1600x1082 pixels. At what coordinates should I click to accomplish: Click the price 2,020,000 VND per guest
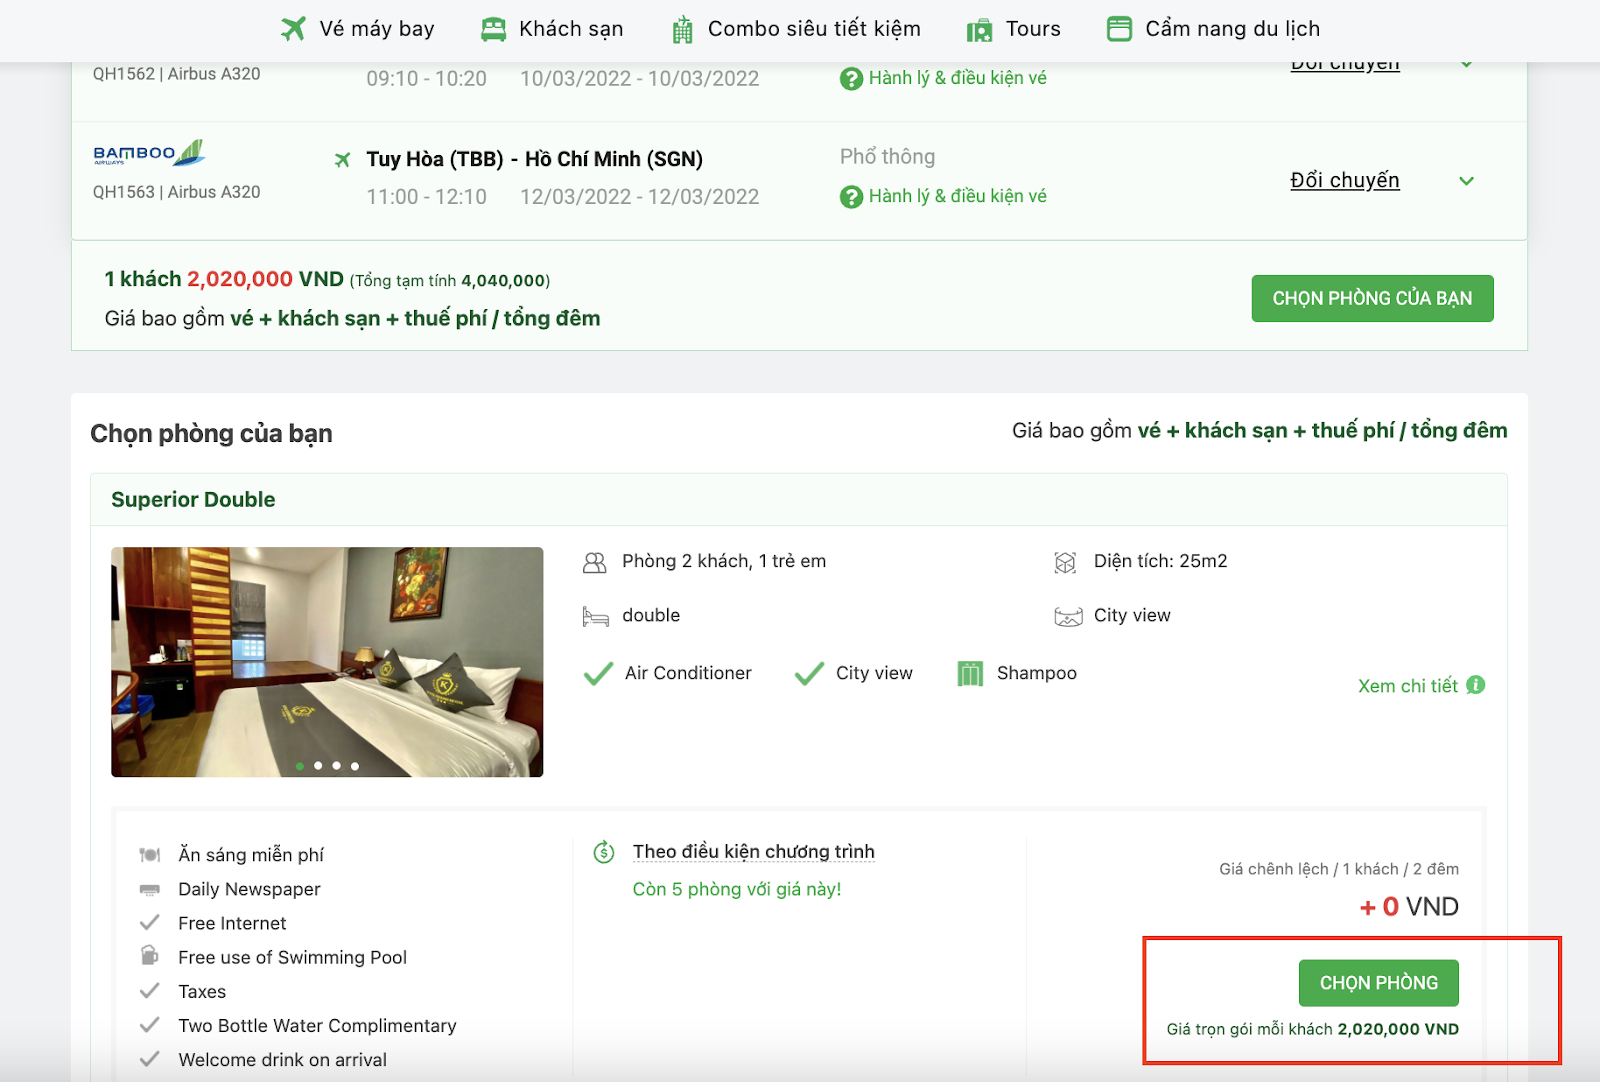click(265, 279)
